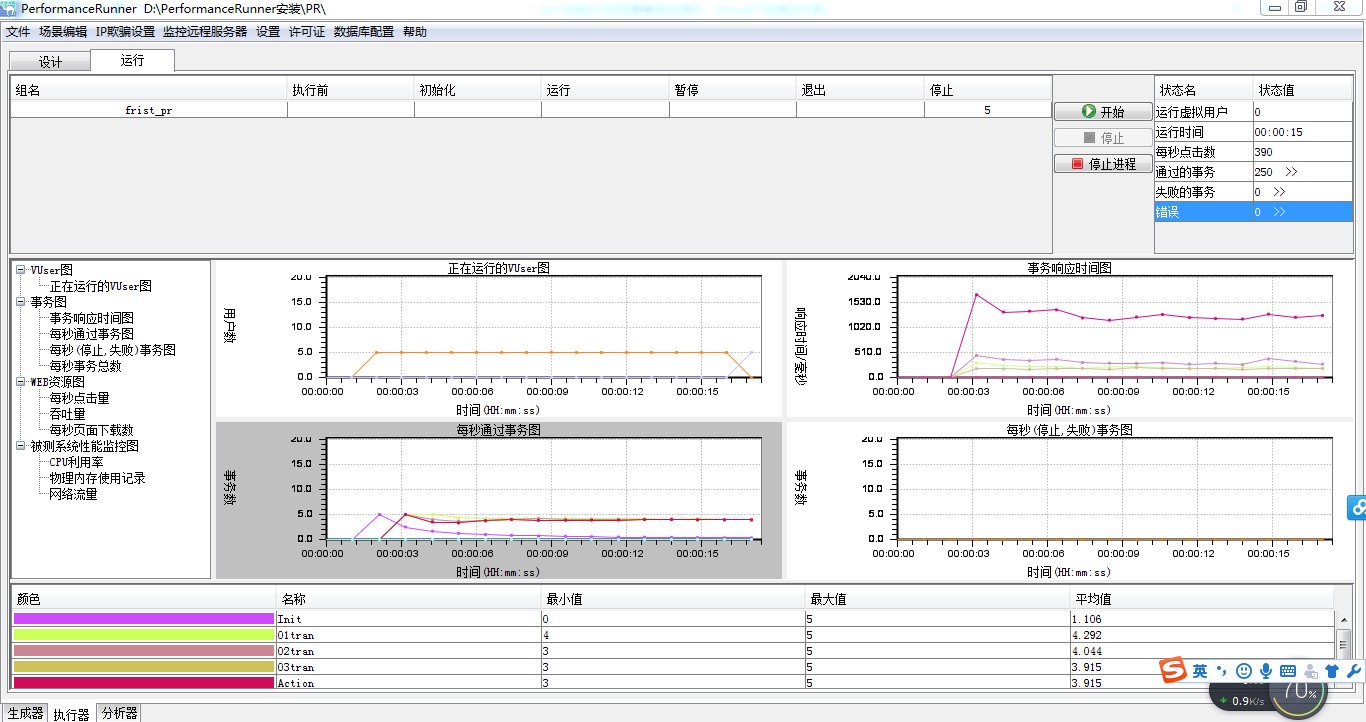Collapse the 被测系统性能监控图 tree node
The image size is (1366, 722).
click(x=20, y=446)
